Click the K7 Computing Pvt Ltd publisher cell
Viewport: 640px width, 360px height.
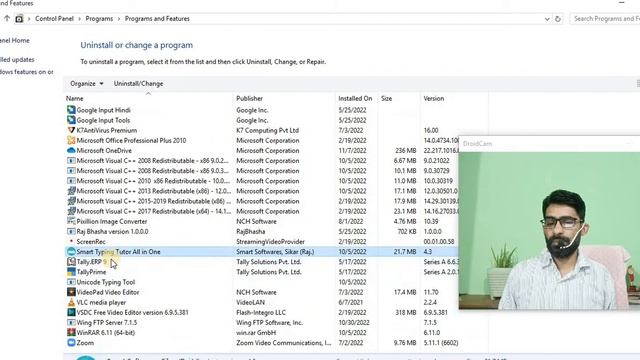click(x=267, y=130)
